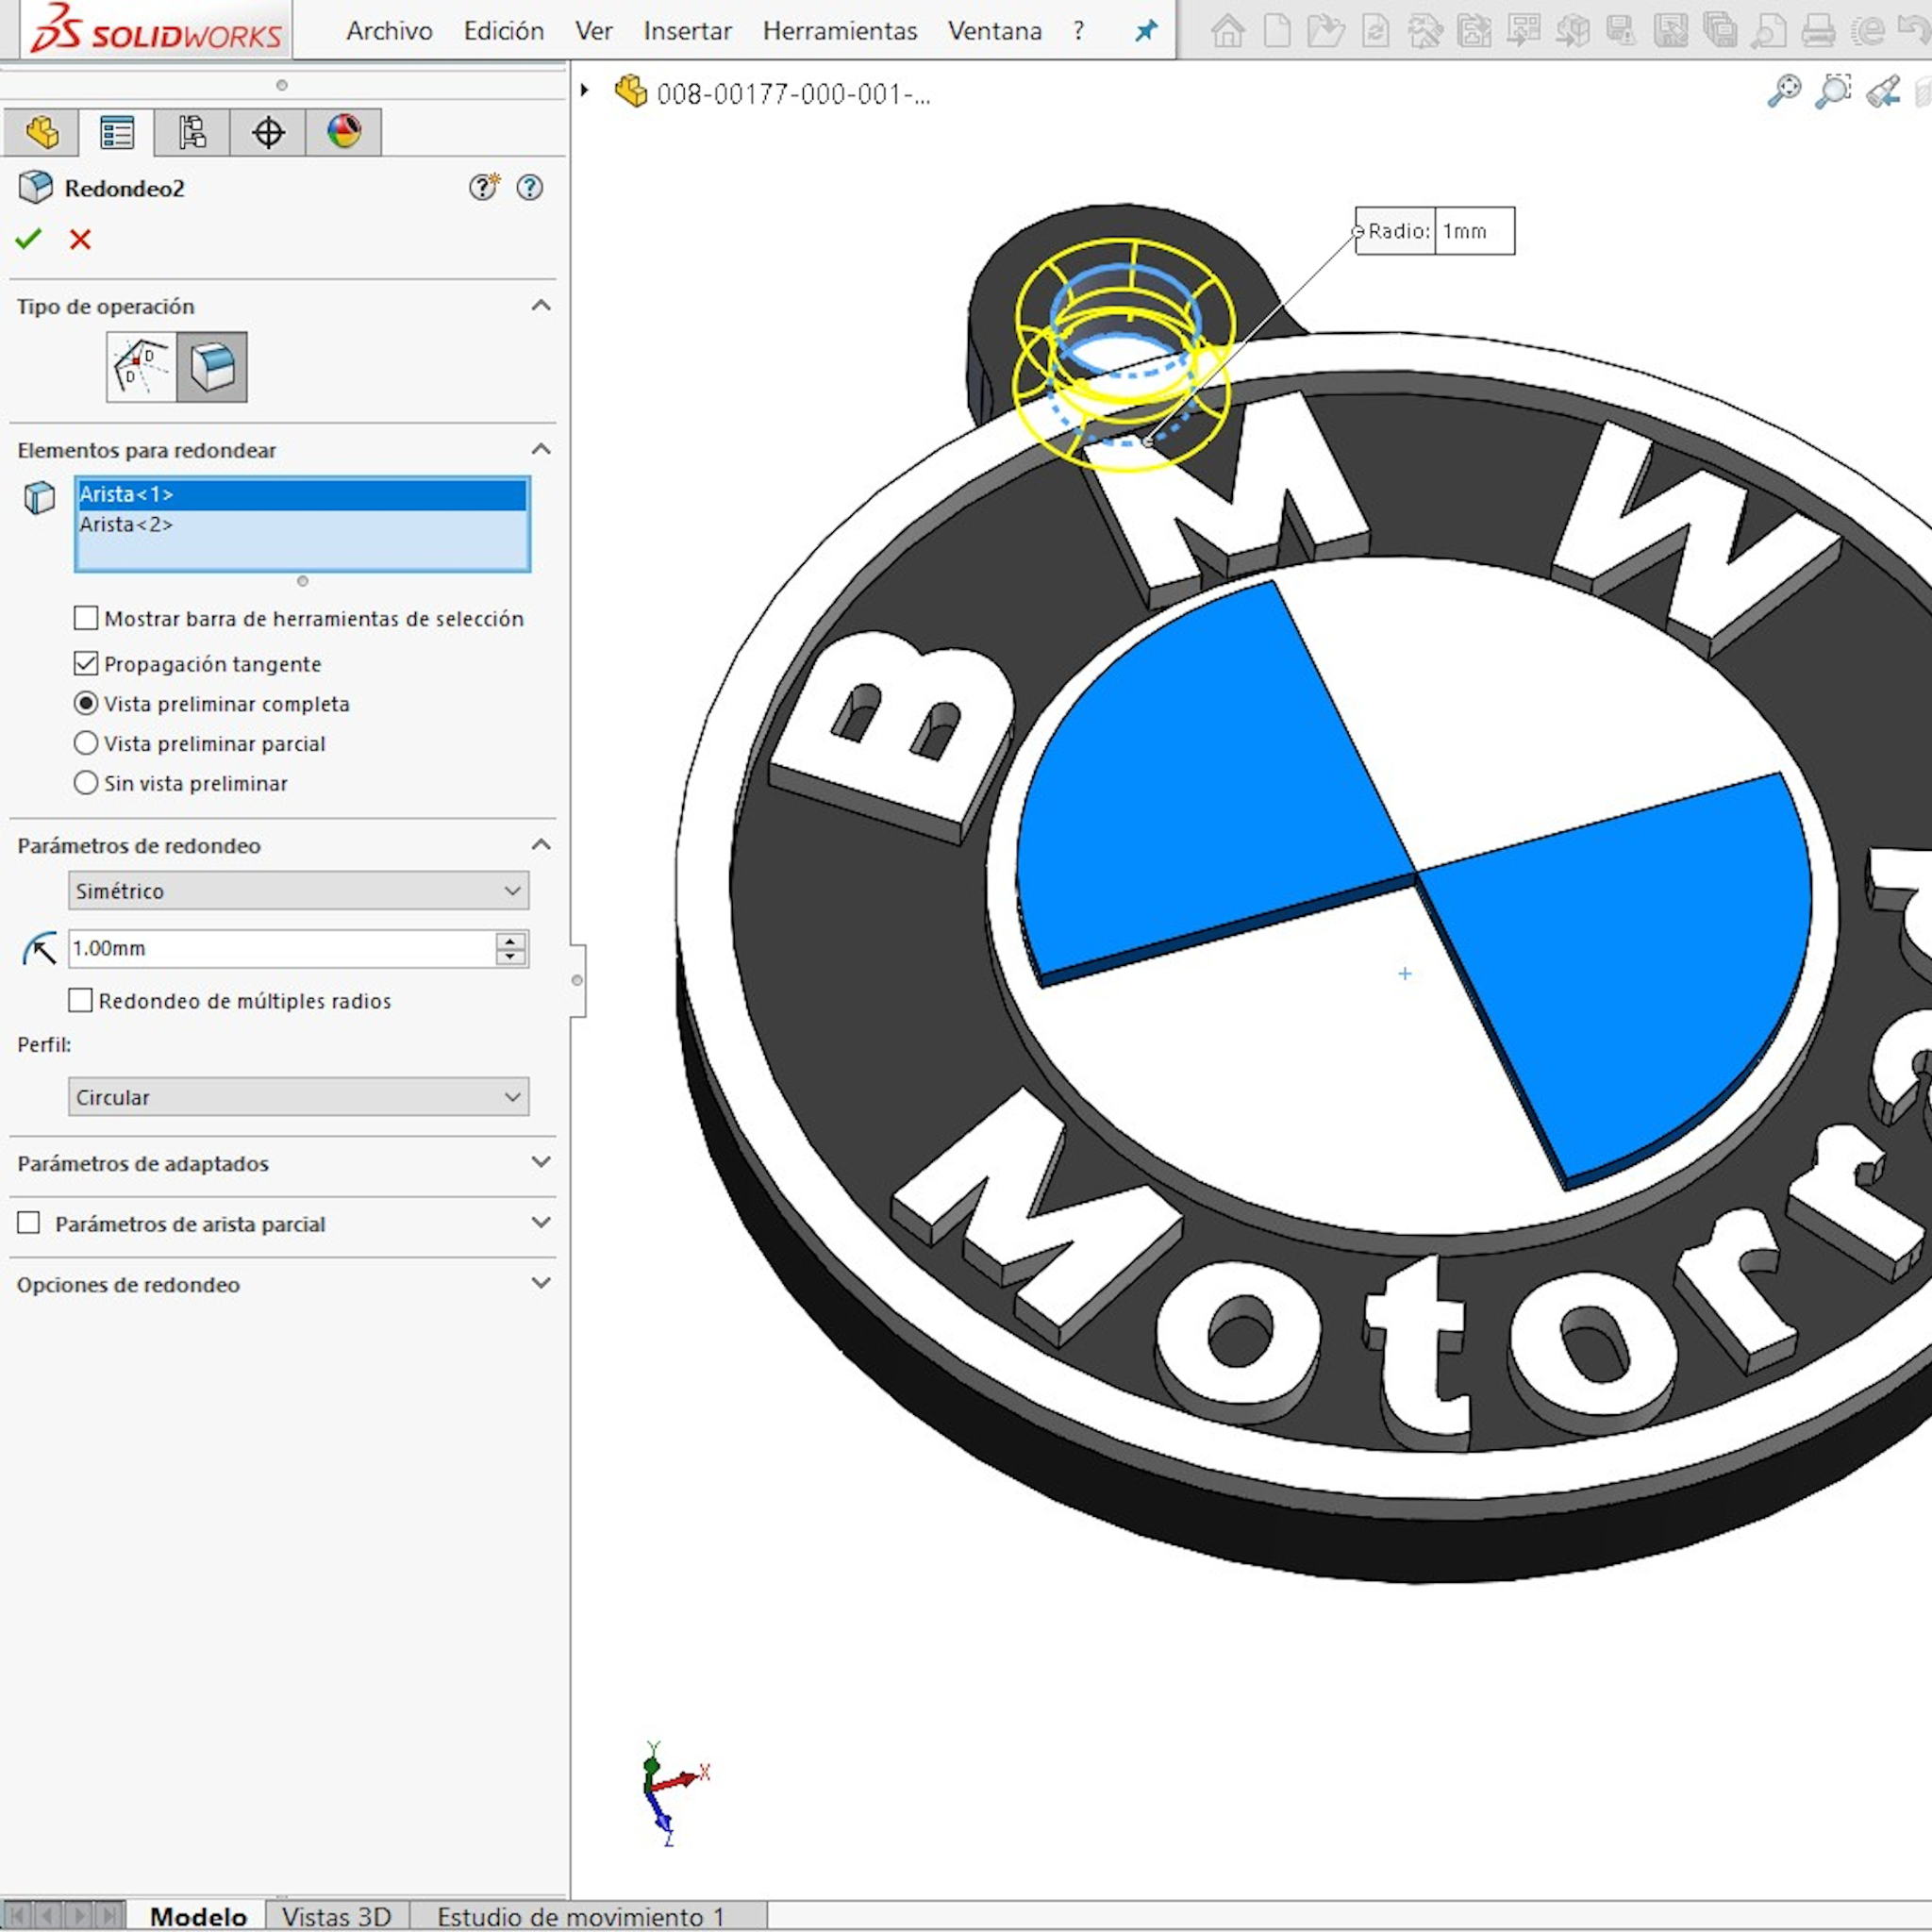Screen dimensions: 1932x1932
Task: Expand the Parámetros de adaptados section
Action: 541,1162
